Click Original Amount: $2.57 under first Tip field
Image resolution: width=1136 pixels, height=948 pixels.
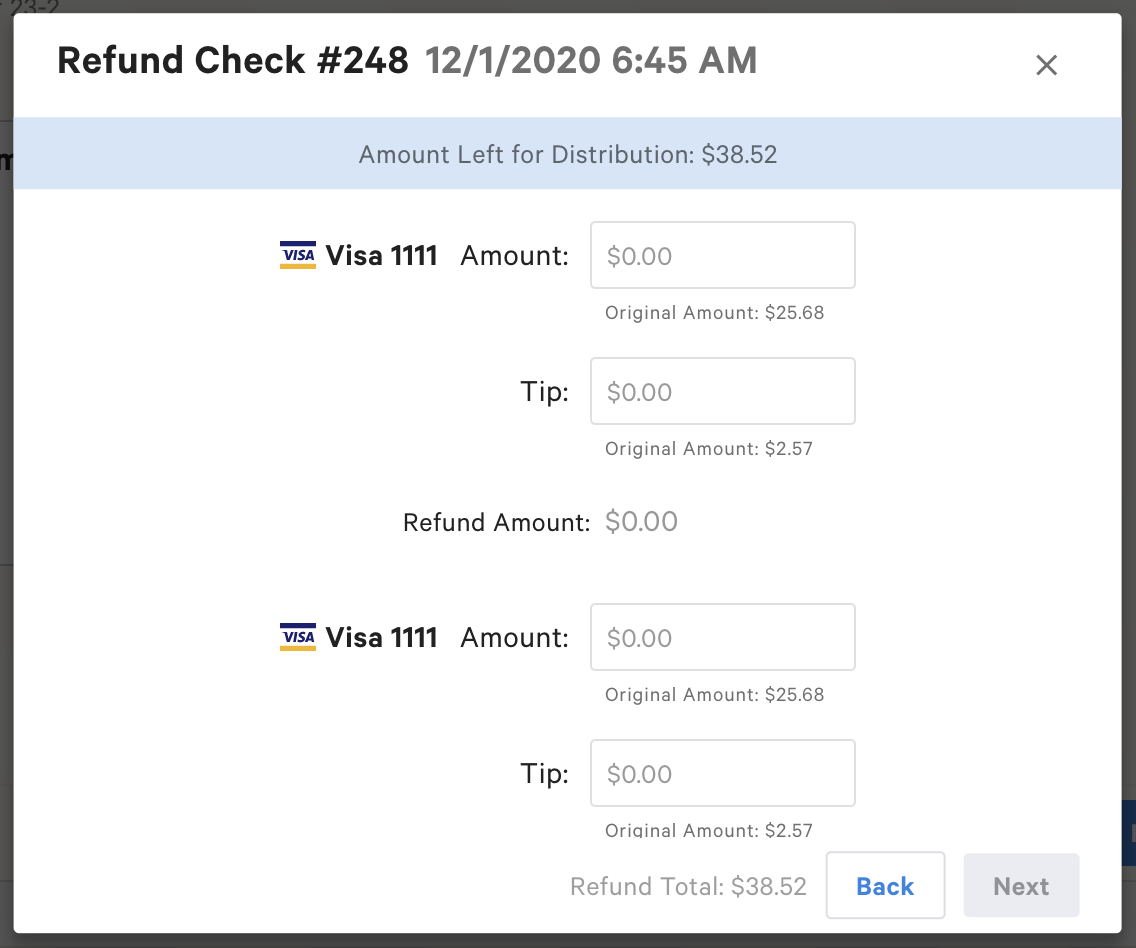(709, 448)
